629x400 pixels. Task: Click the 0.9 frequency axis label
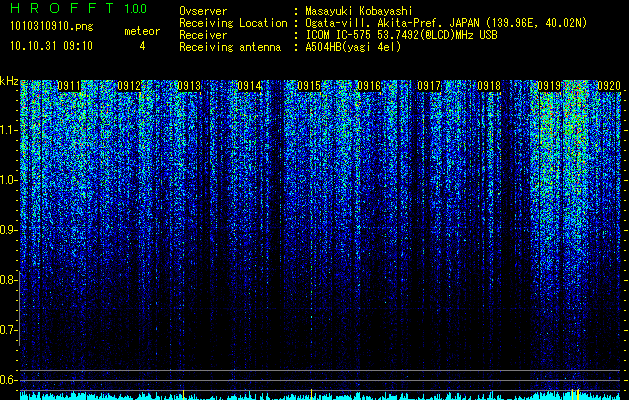8,230
